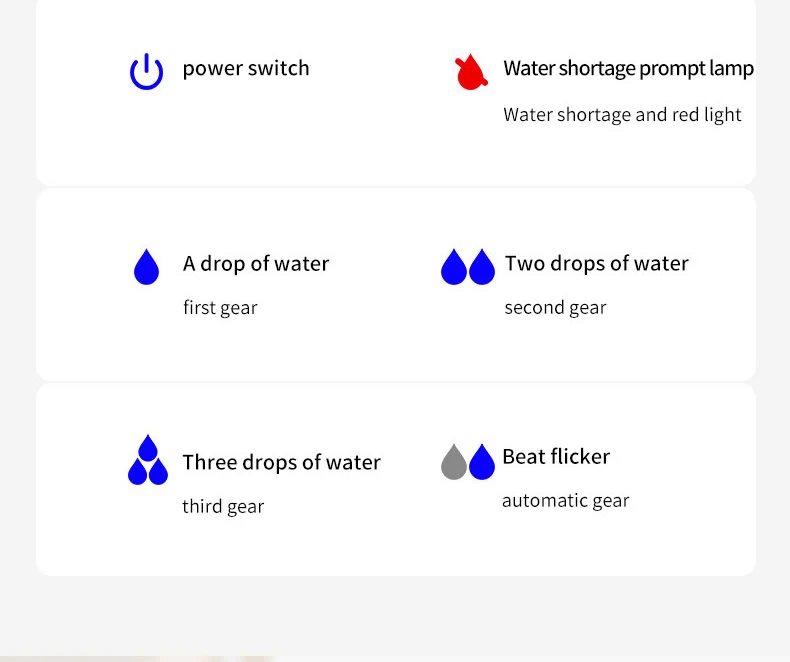Click the 'A drop of water' heading
The width and height of the screenshot is (790, 662).
pos(256,263)
